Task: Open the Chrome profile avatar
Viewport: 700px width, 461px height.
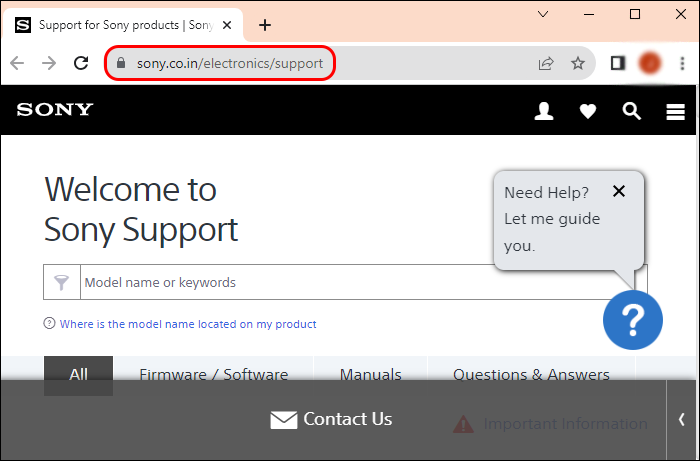Action: coord(650,63)
